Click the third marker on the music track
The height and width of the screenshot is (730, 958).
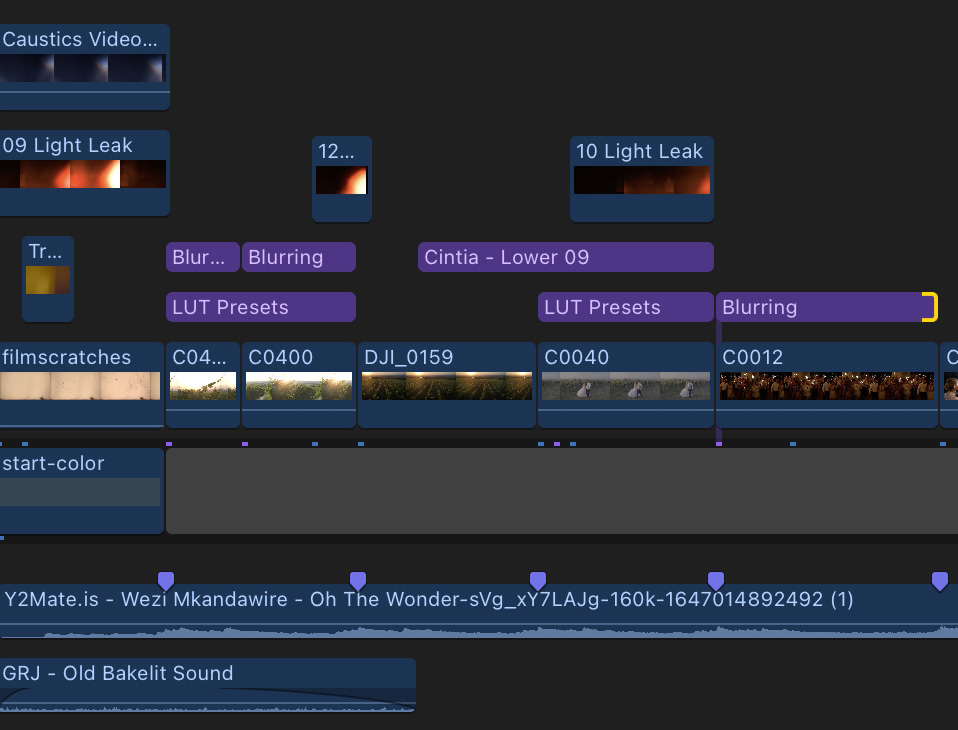[538, 581]
